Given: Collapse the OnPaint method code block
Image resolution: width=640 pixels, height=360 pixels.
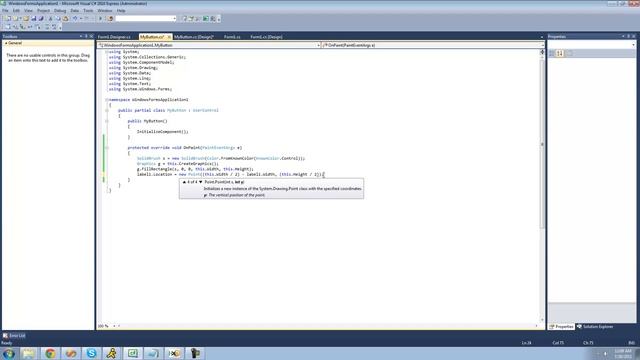Looking at the screenshot, I should coord(107,148).
